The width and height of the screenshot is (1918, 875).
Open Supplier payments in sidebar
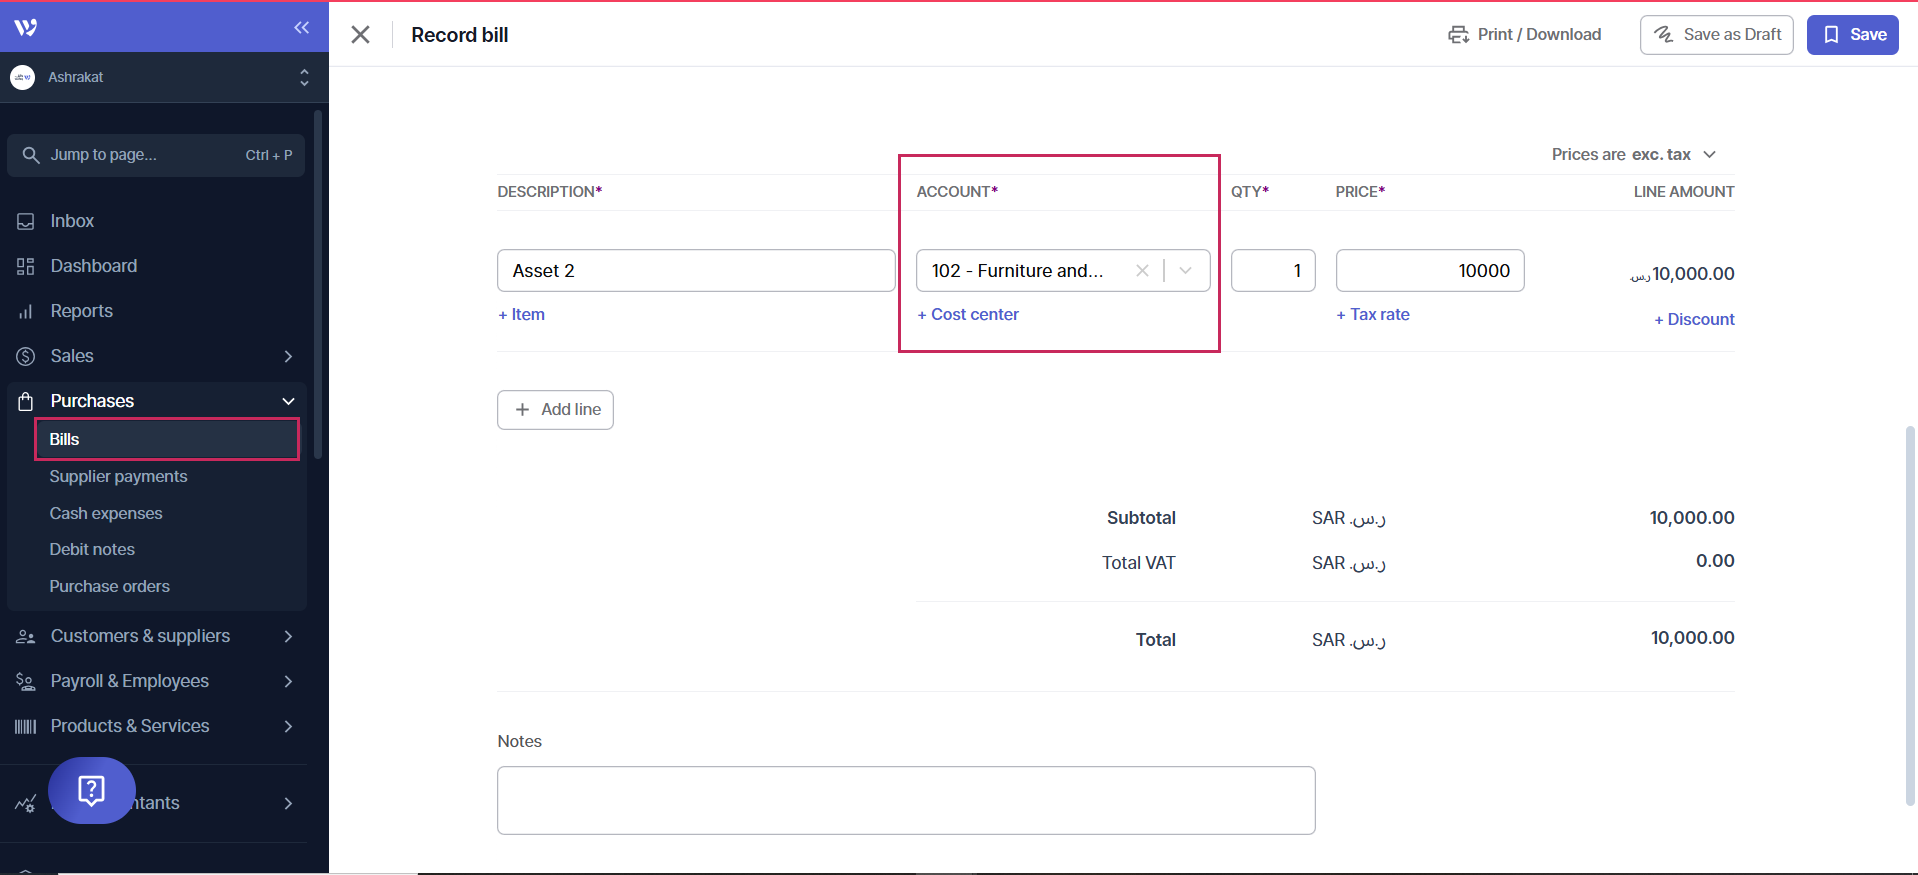[x=118, y=476]
